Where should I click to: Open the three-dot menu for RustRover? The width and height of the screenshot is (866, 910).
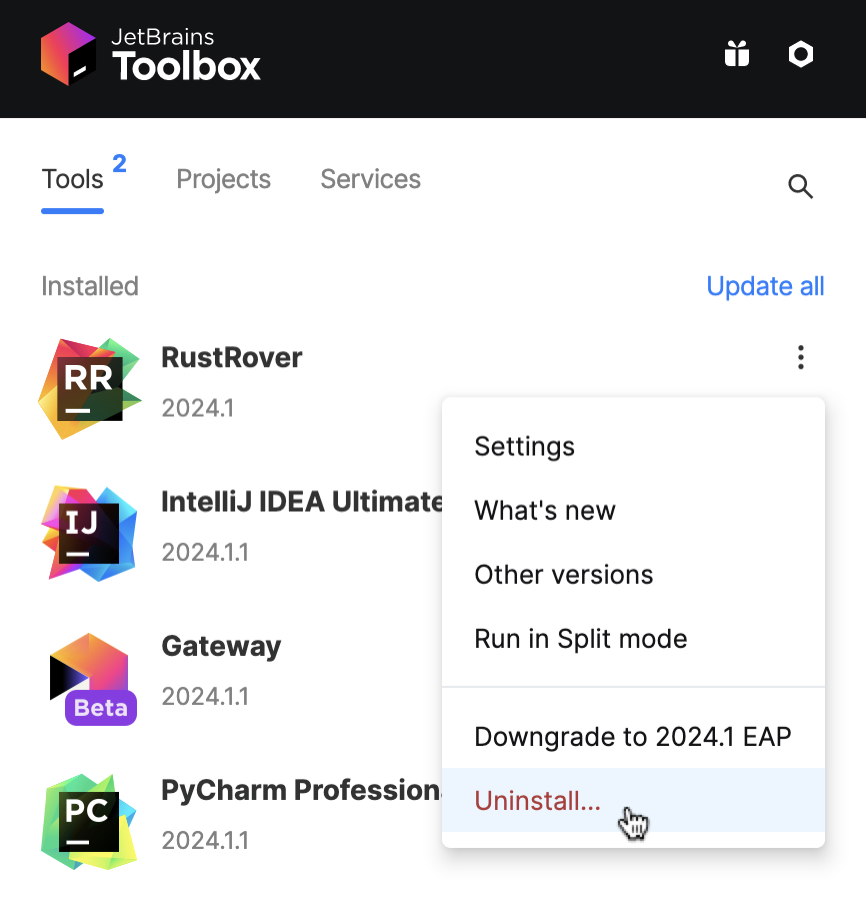(800, 357)
